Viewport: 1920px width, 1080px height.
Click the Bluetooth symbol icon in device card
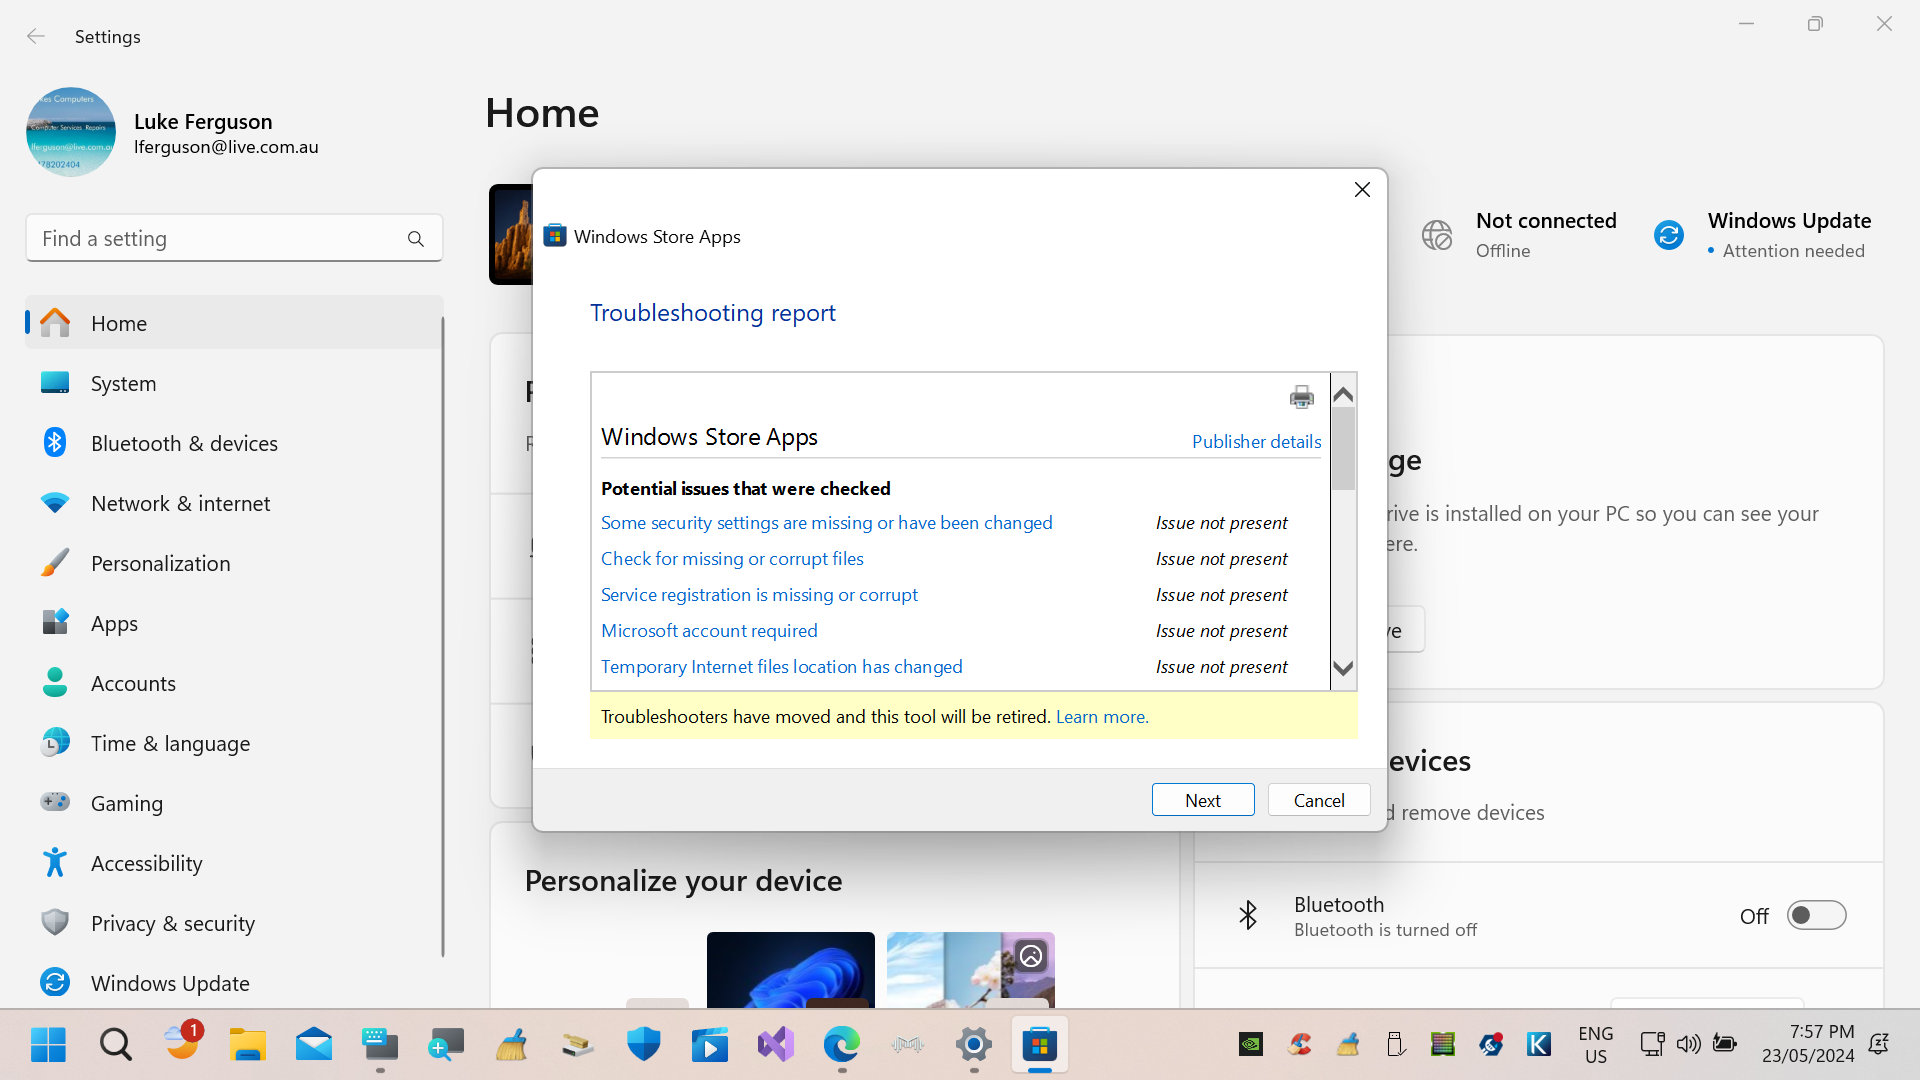click(1247, 915)
